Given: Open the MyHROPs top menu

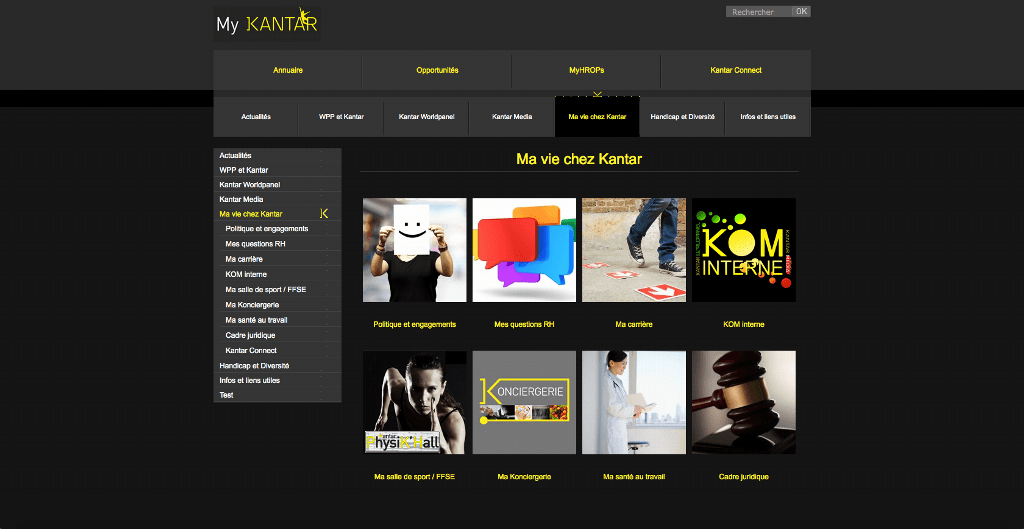Looking at the screenshot, I should (x=586, y=70).
